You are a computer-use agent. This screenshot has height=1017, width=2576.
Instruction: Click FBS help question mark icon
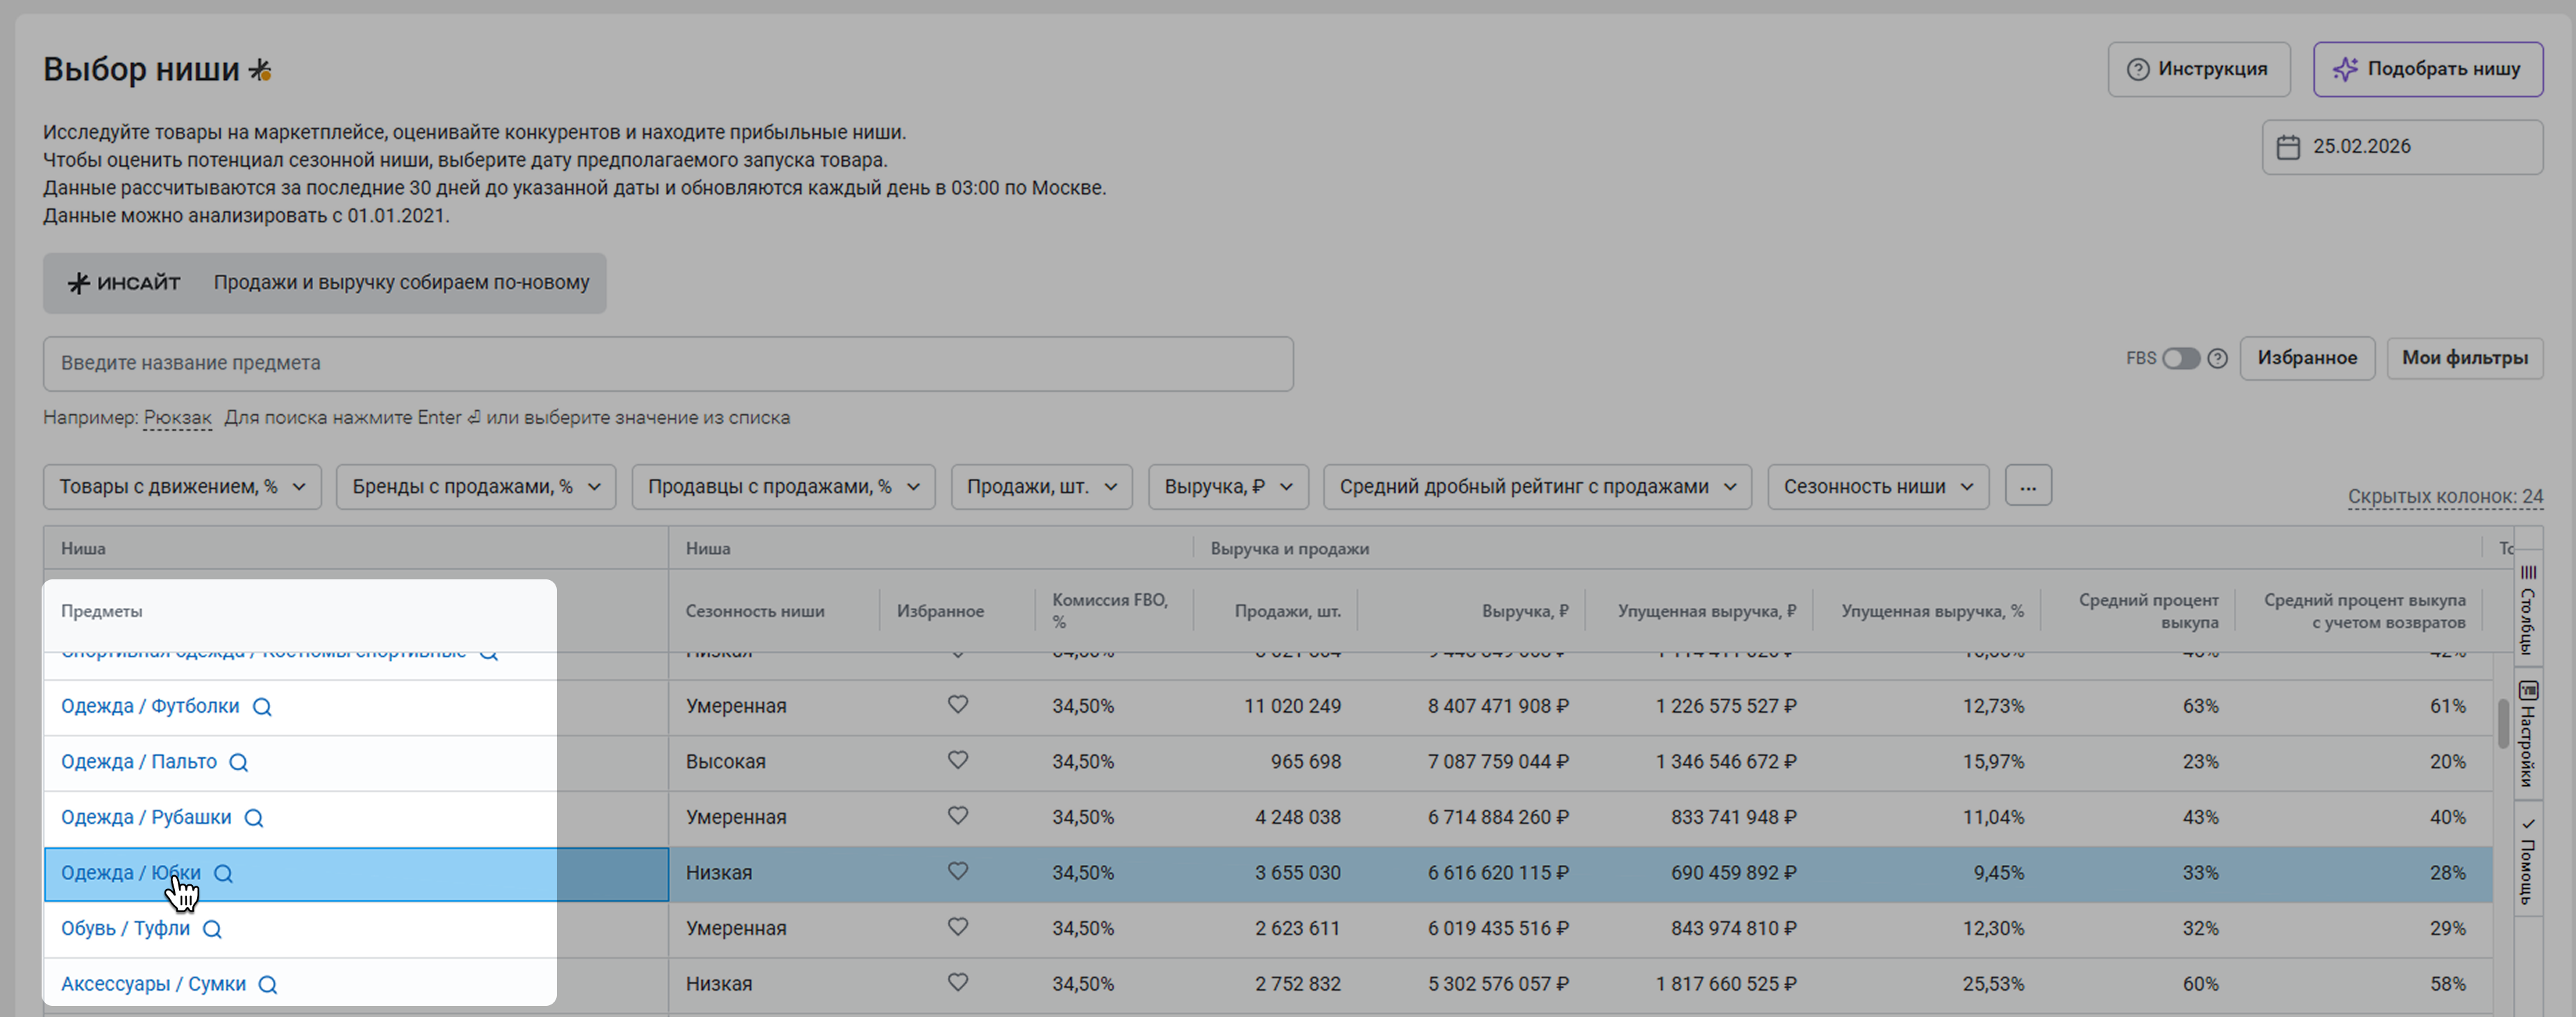coord(2217,358)
